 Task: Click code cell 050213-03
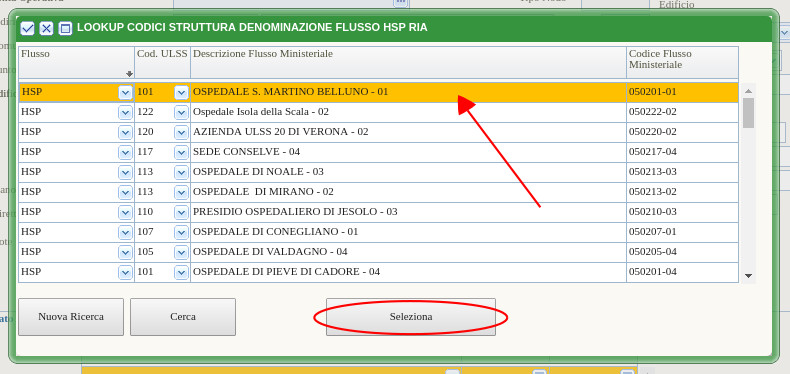pos(682,172)
